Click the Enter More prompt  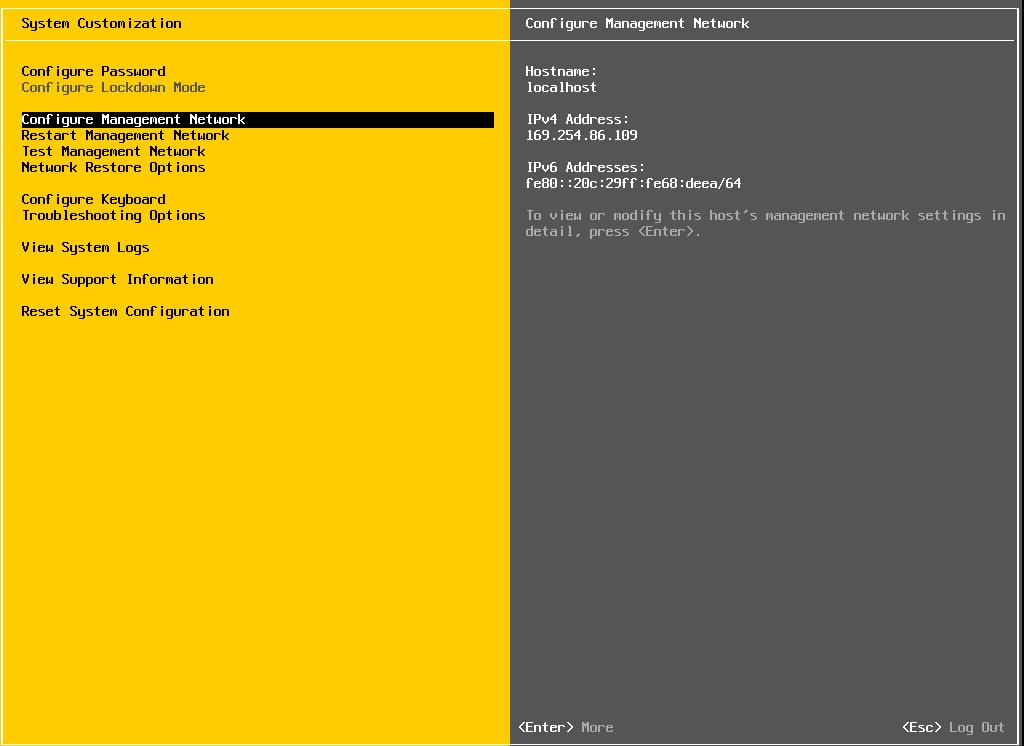(x=565, y=727)
